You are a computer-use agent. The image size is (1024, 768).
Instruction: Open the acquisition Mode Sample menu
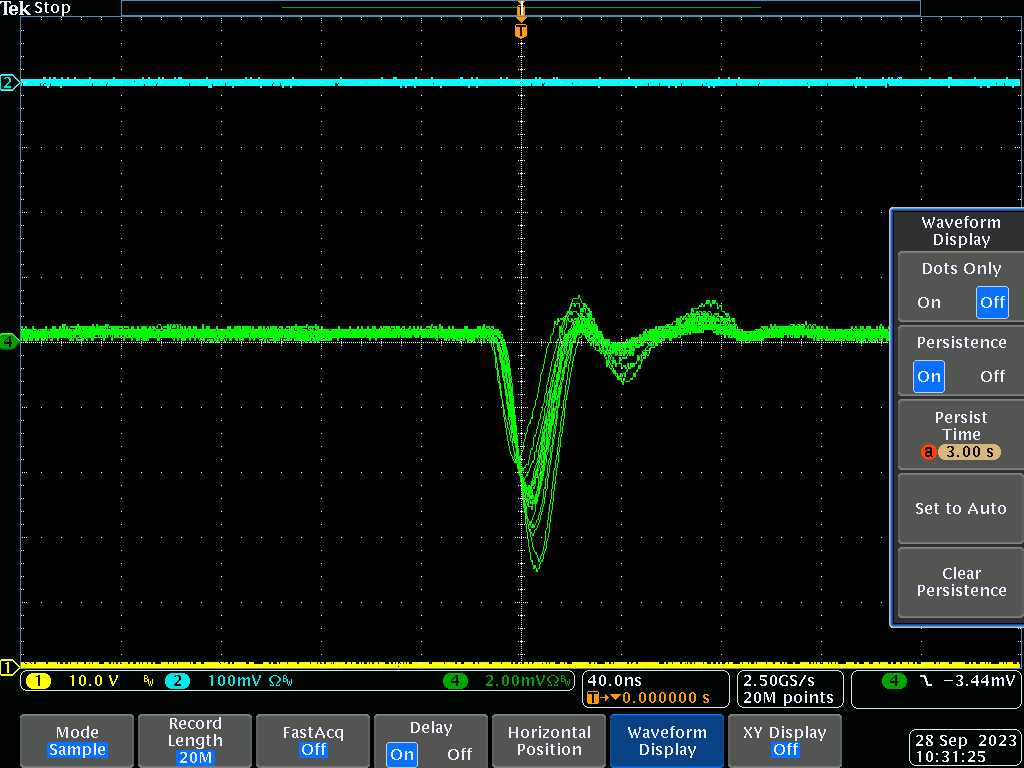(x=77, y=741)
